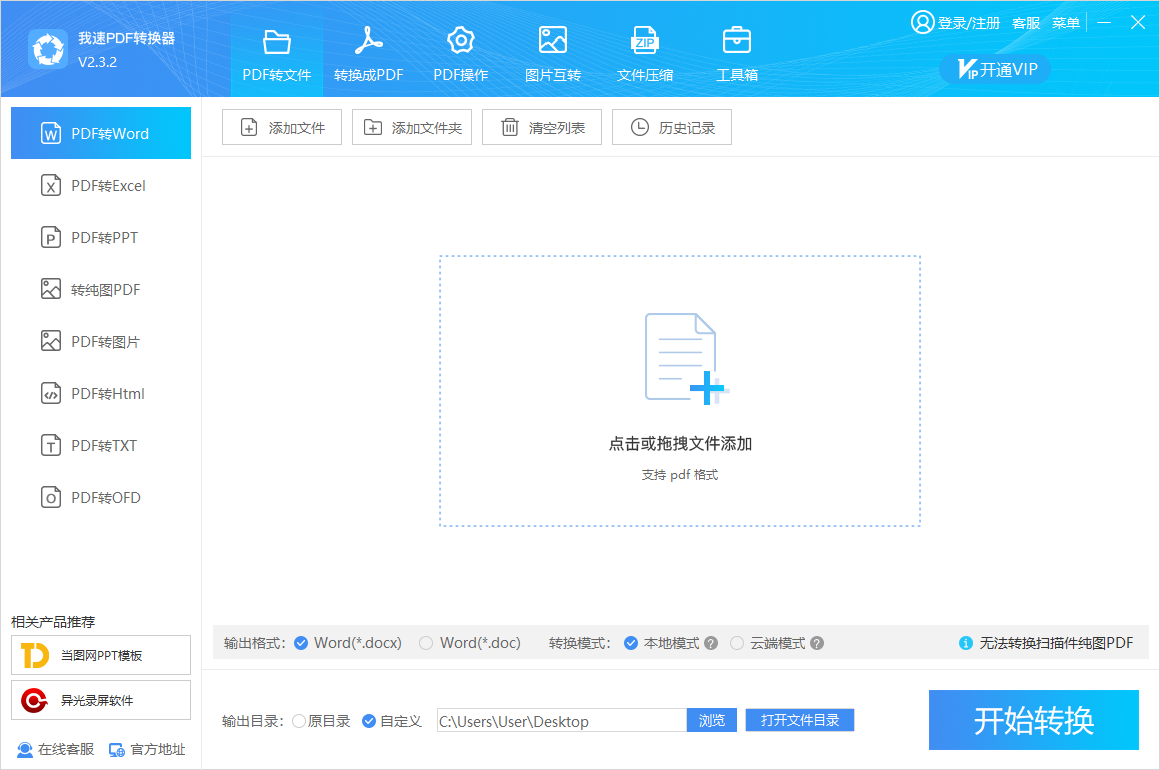Close the converter window
The height and width of the screenshot is (770, 1160).
coord(1138,22)
